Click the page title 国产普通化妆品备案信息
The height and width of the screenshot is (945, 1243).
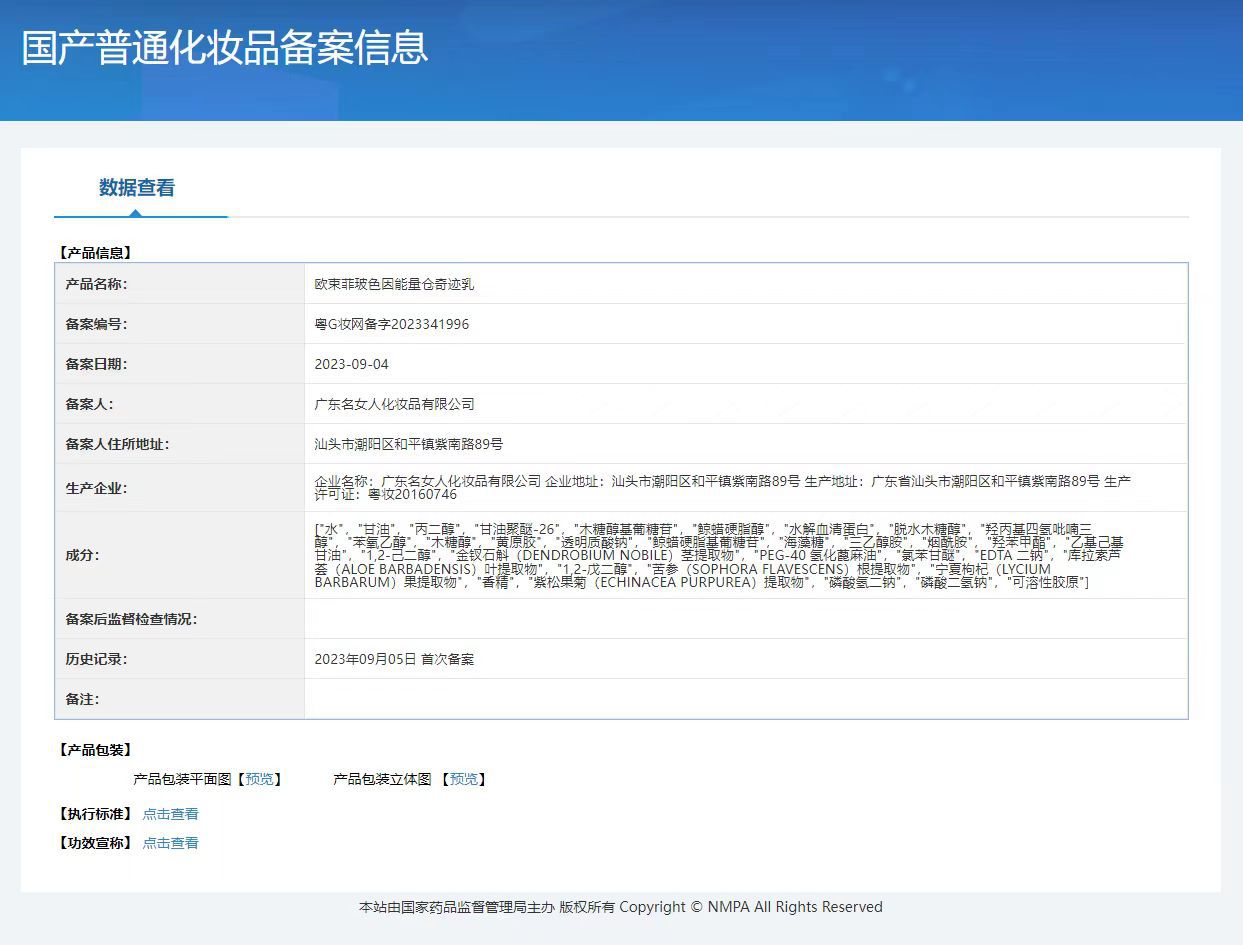[x=225, y=47]
